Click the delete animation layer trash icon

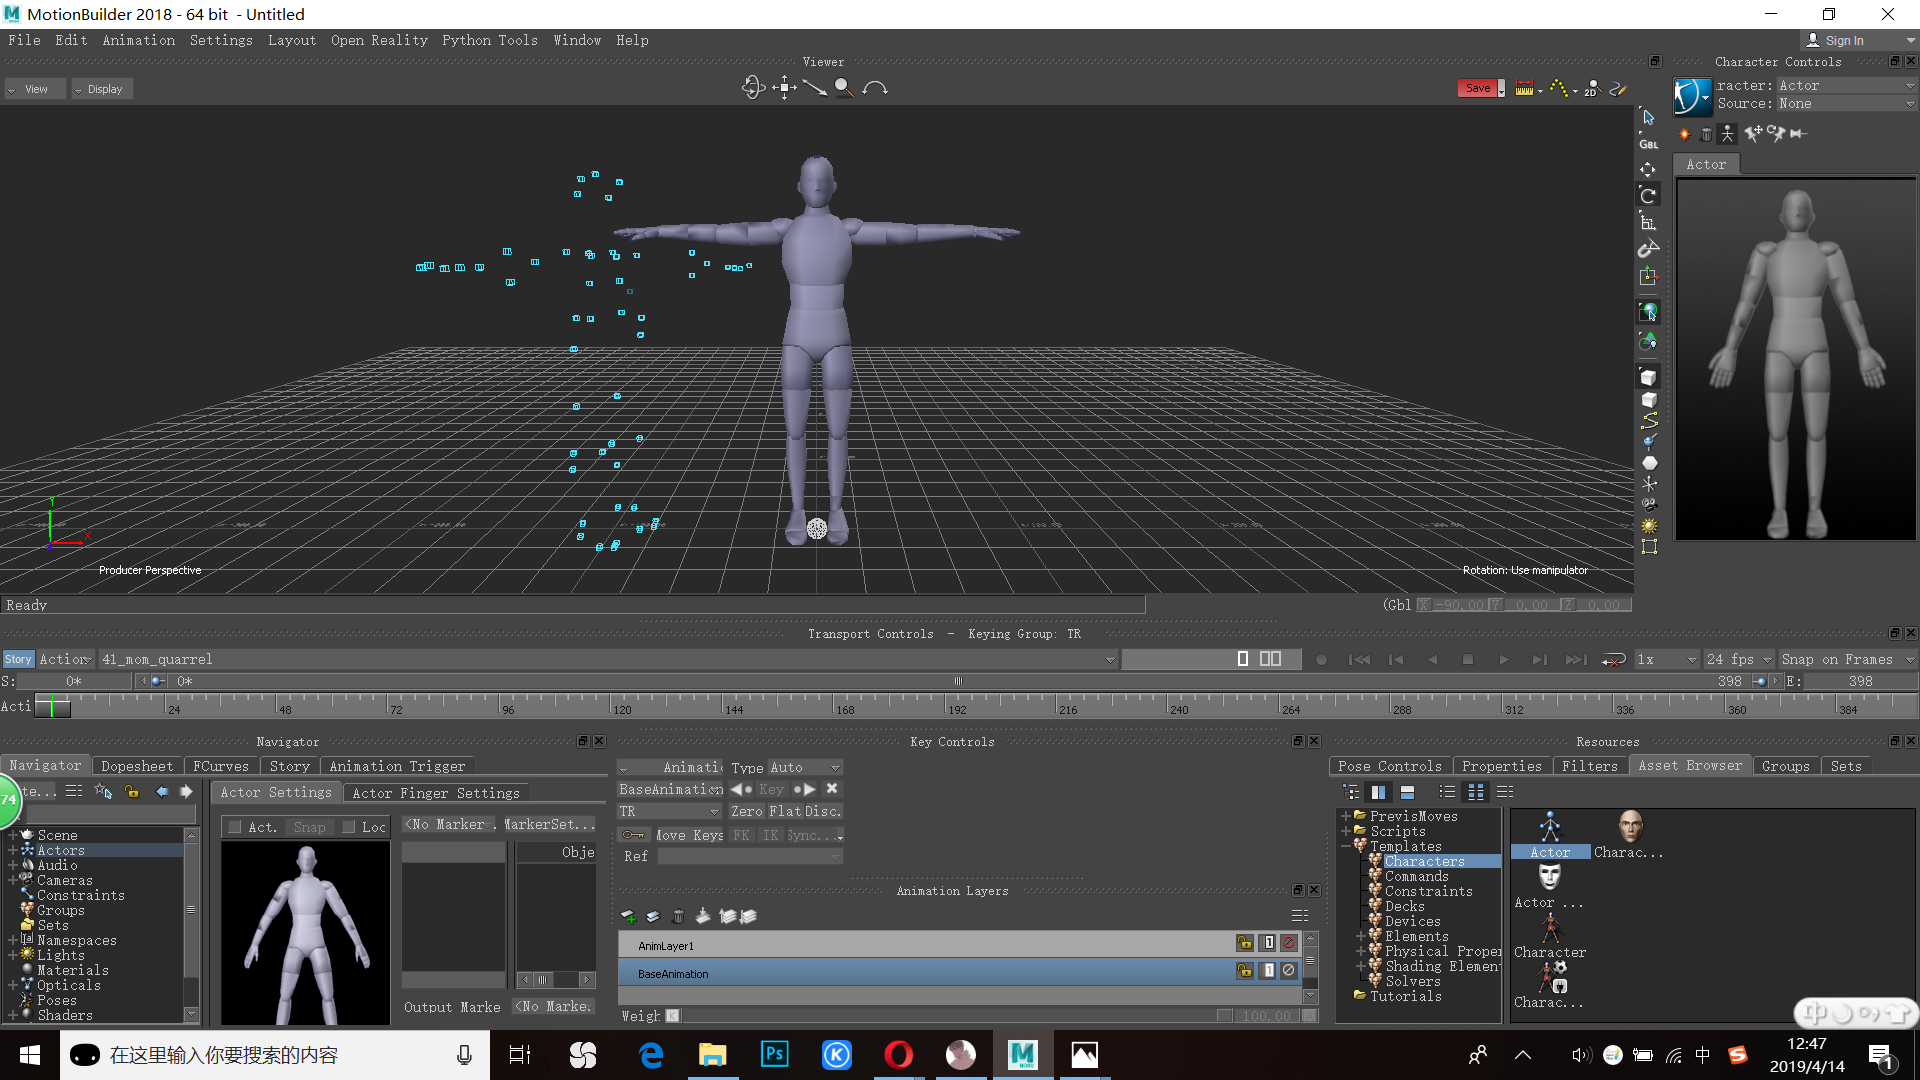pyautogui.click(x=678, y=916)
